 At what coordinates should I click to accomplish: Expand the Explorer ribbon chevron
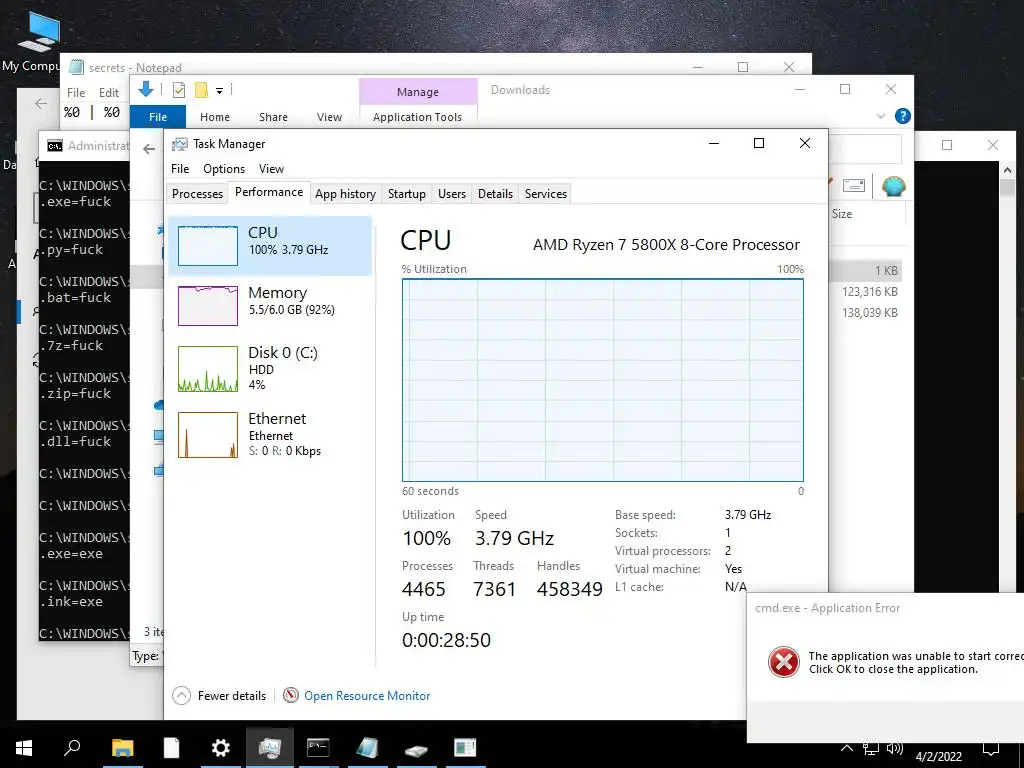click(880, 116)
